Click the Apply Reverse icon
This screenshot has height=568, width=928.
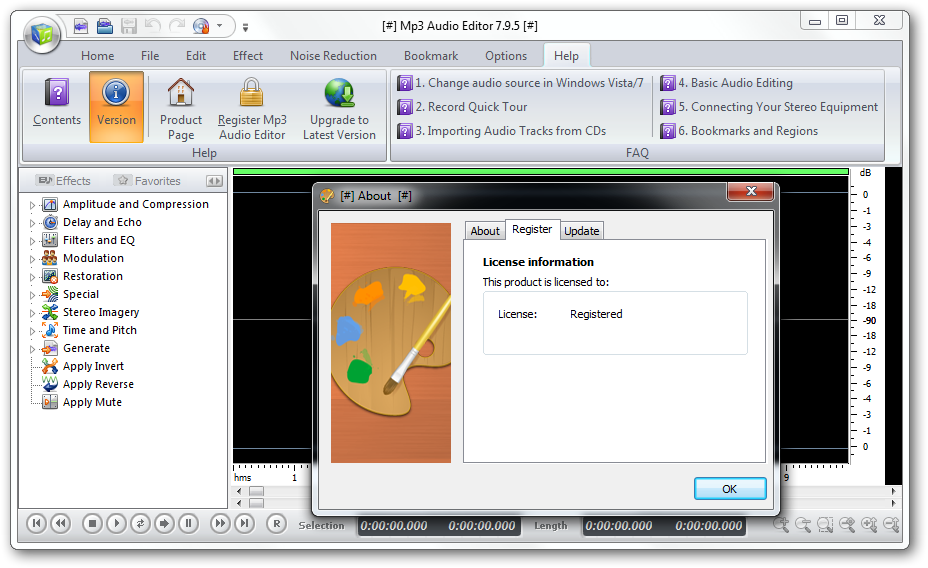(50, 384)
